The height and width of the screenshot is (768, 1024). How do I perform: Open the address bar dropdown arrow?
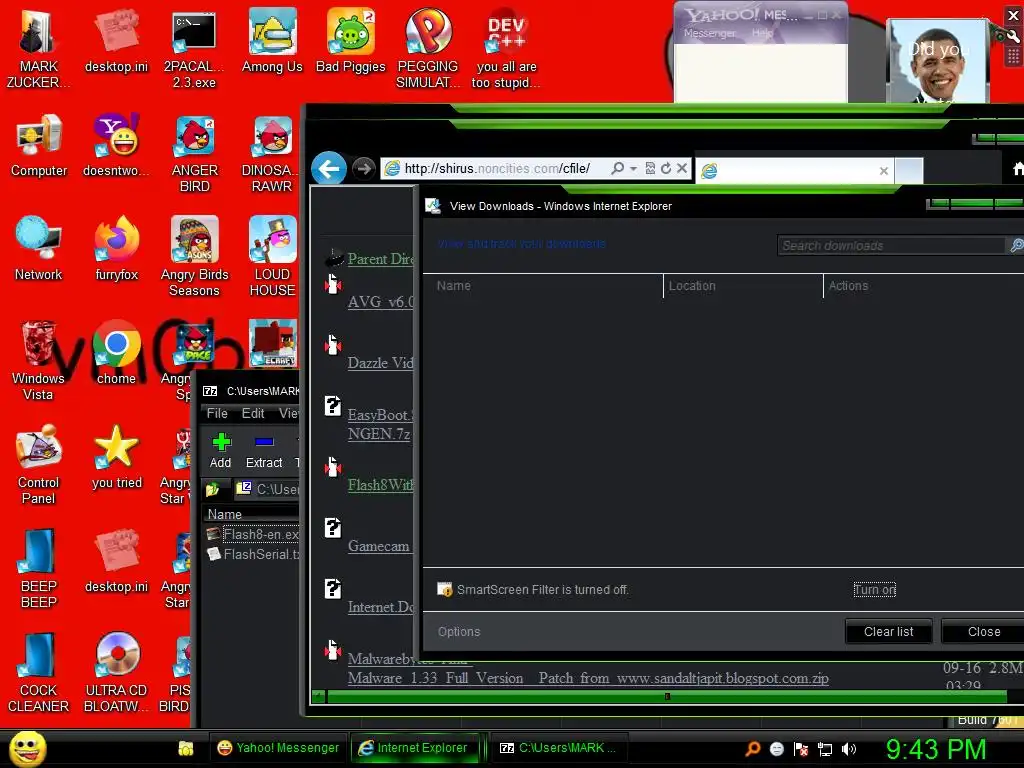(633, 169)
